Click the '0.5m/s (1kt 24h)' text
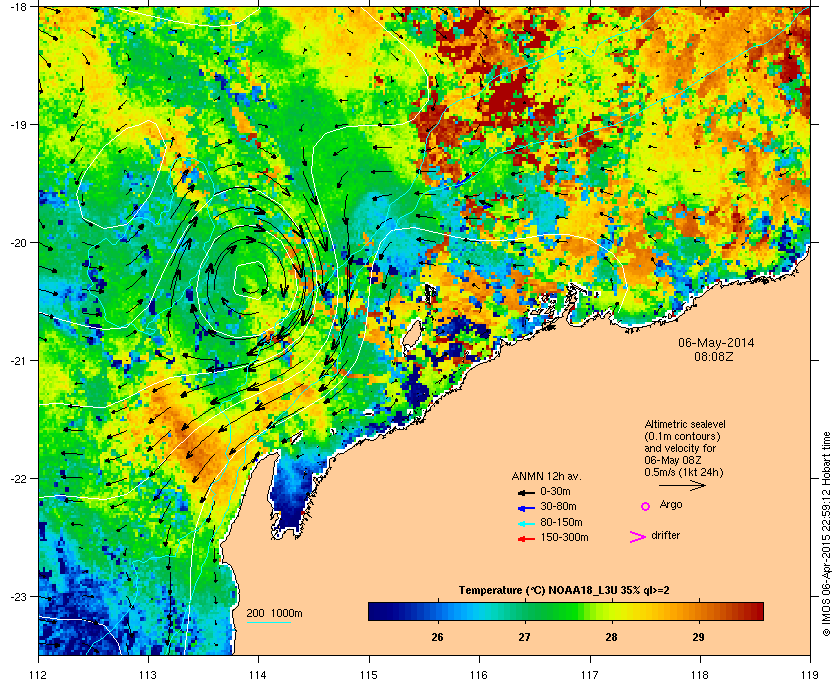 coord(684,473)
